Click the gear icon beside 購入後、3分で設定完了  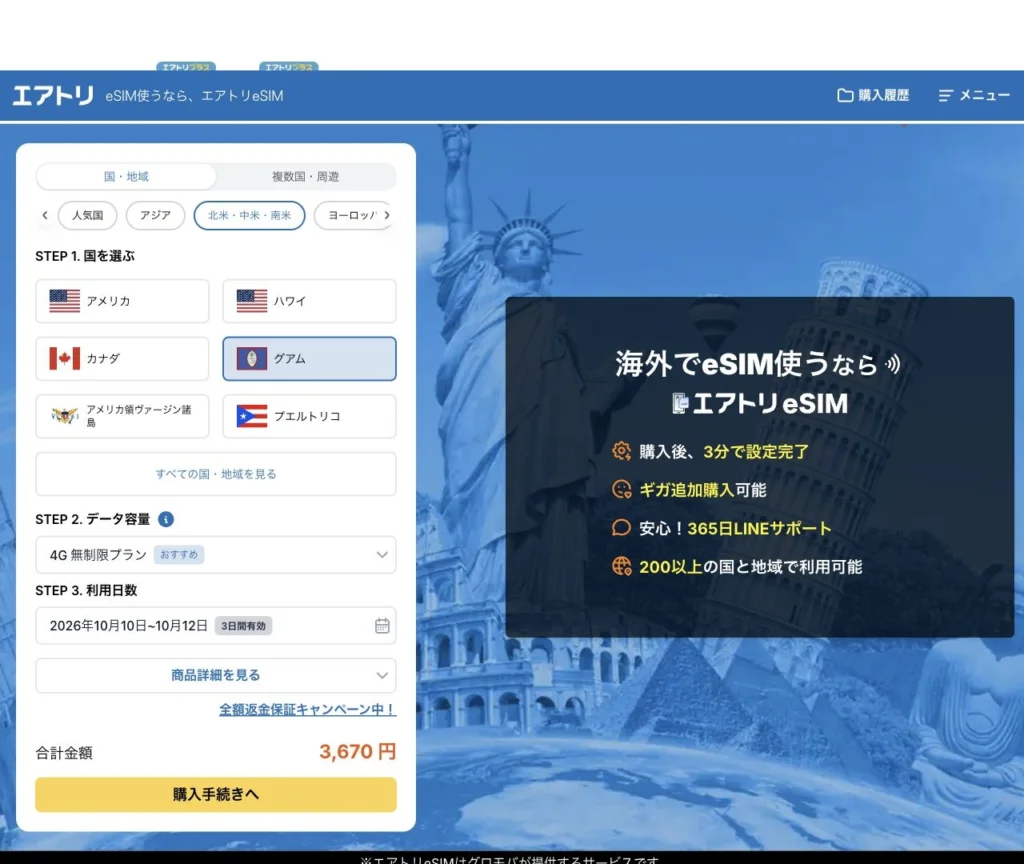click(621, 451)
